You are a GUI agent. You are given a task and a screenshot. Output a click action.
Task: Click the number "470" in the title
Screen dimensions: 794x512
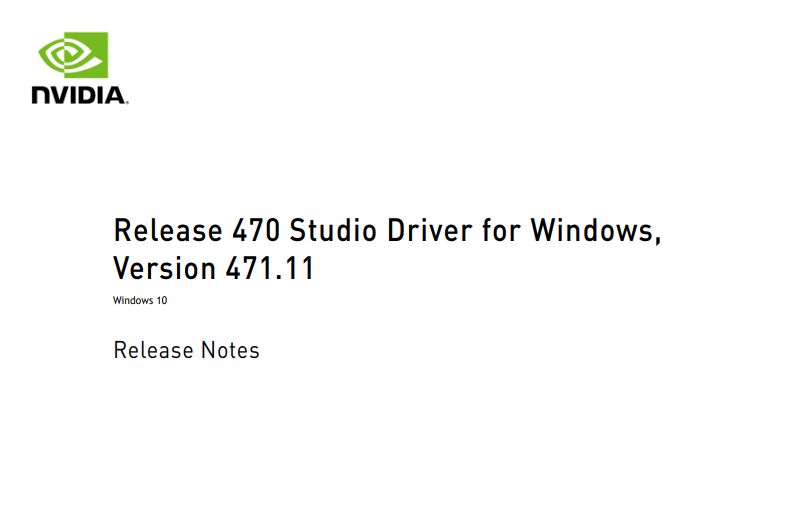tap(256, 230)
